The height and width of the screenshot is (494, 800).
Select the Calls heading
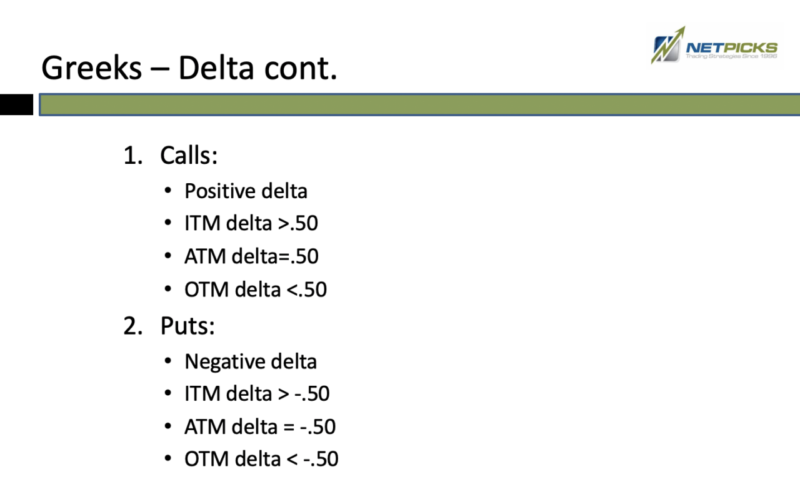189,155
